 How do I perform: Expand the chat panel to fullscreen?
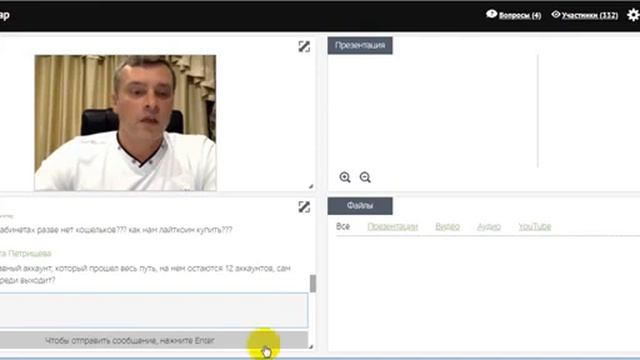(x=304, y=207)
